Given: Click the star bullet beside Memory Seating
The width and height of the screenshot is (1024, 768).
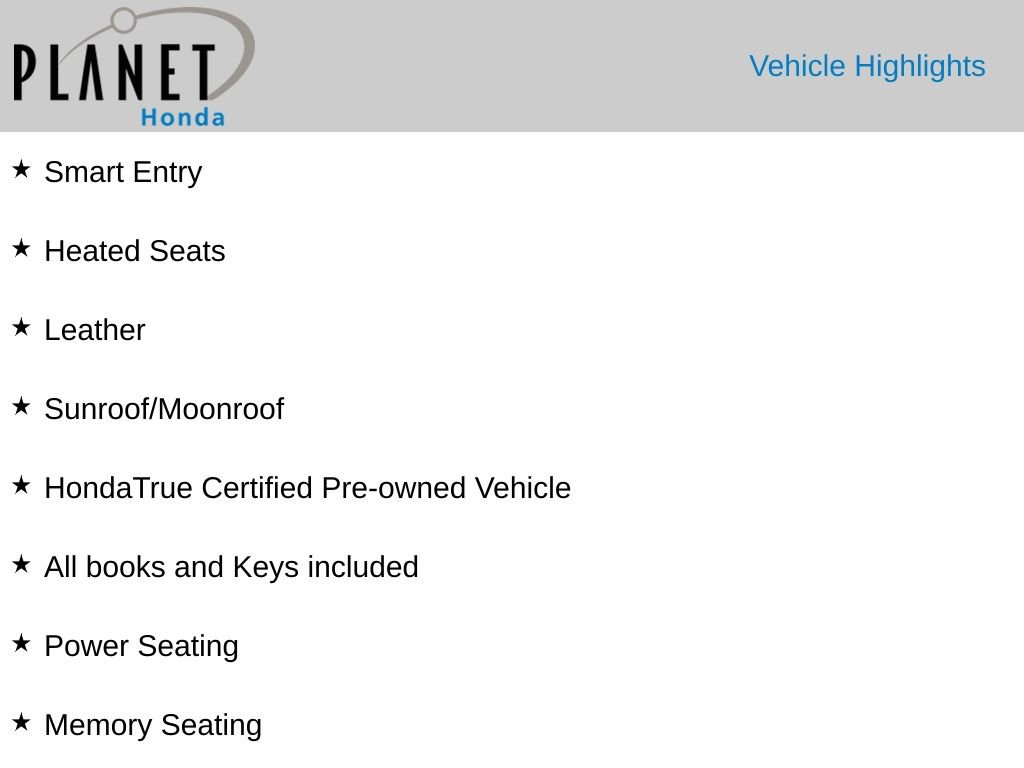Looking at the screenshot, I should pos(21,722).
